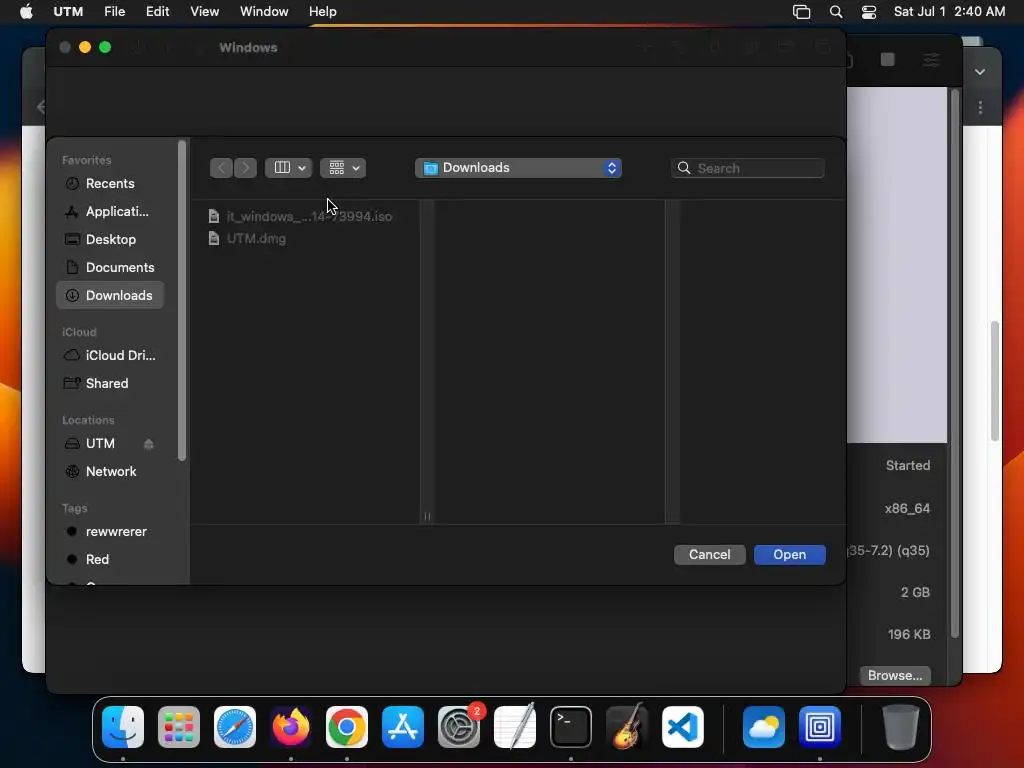The image size is (1024, 768).
Task: Open Control Center in the menu bar
Action: click(x=869, y=12)
